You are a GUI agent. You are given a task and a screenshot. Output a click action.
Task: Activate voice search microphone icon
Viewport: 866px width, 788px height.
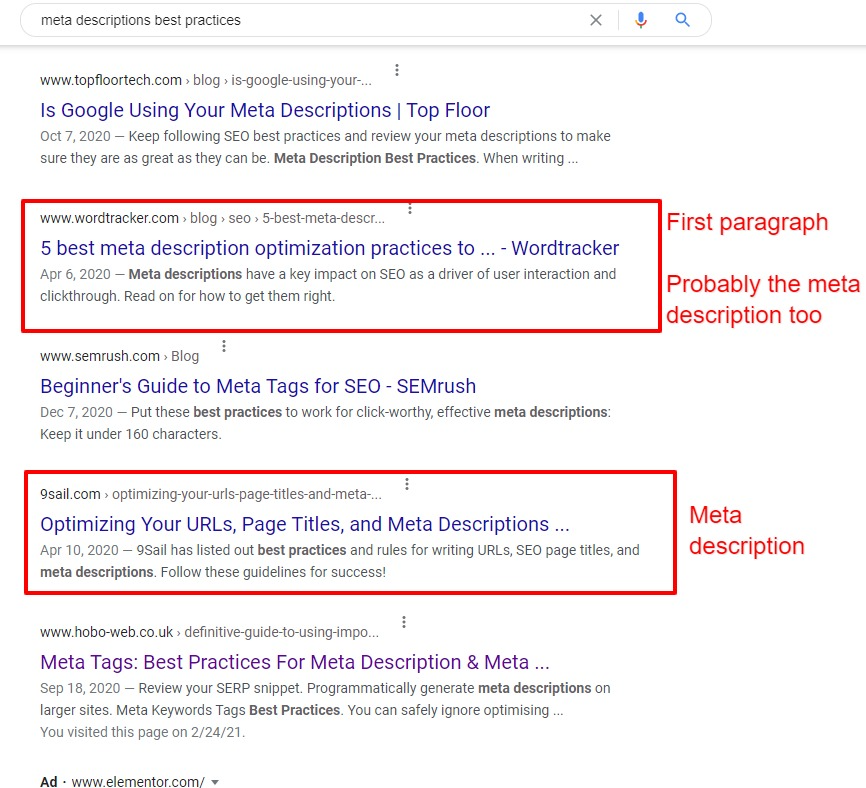click(641, 20)
